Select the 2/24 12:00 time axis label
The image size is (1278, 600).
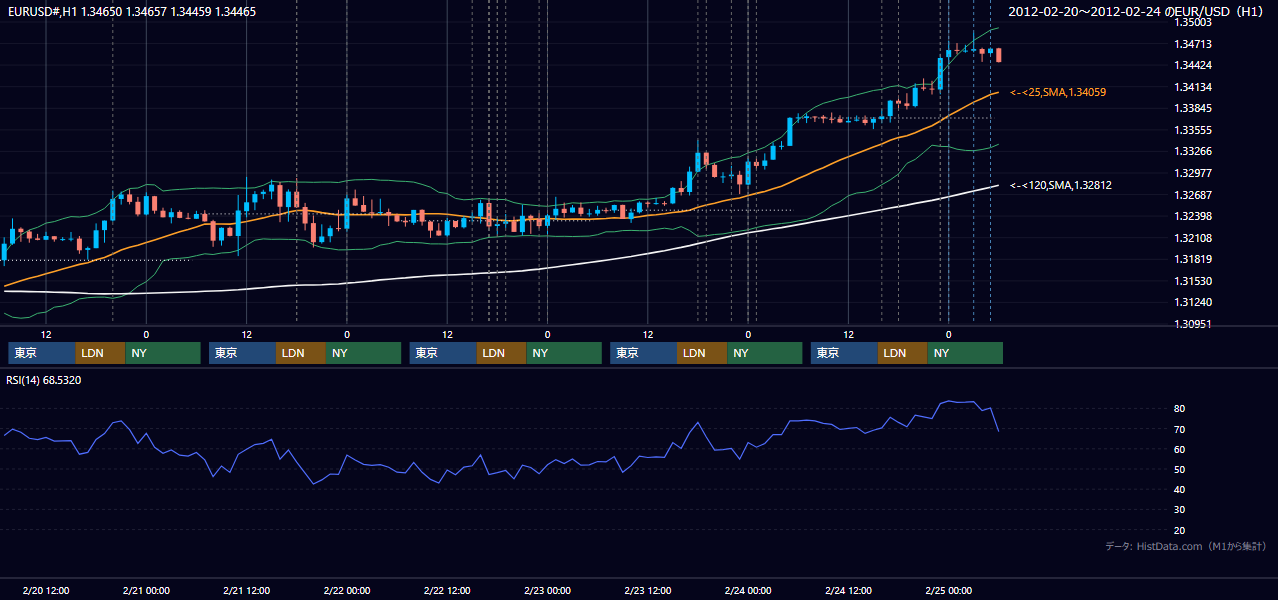[848, 590]
